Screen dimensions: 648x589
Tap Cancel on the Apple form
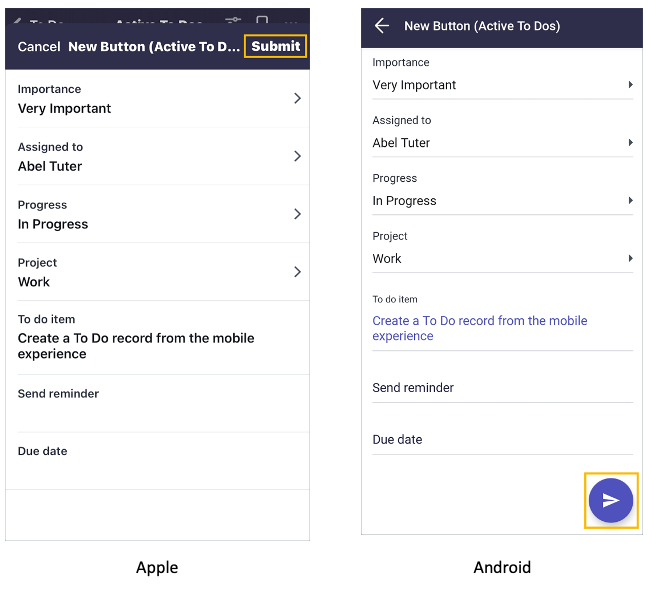(39, 47)
